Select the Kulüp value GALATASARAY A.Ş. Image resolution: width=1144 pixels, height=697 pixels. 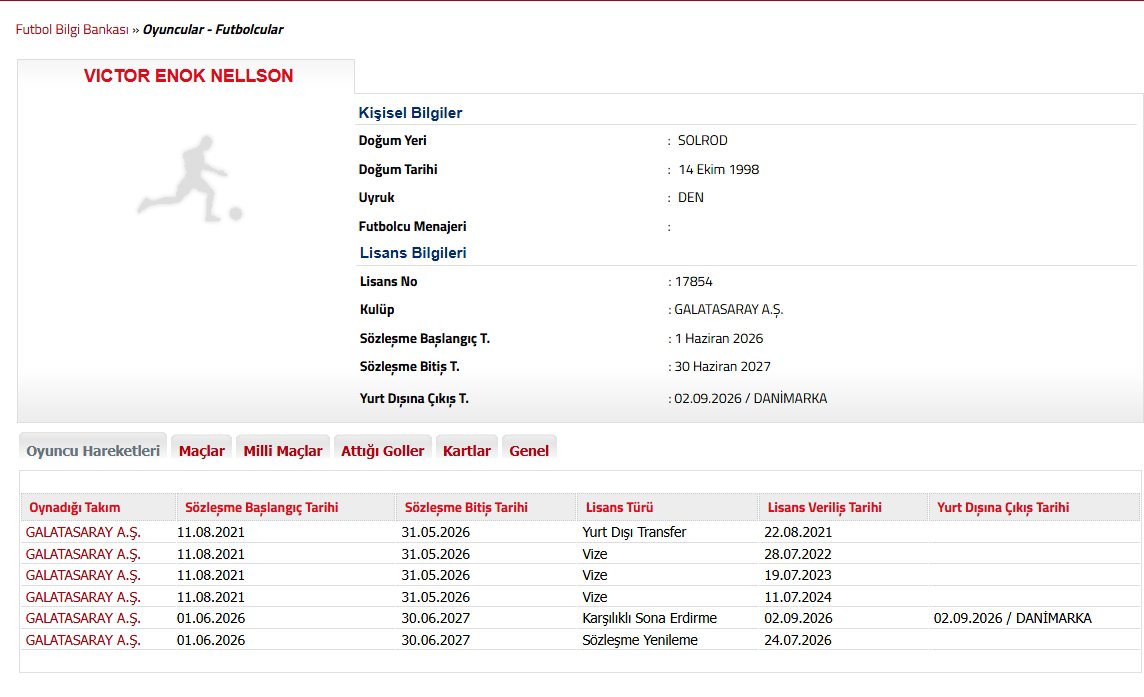pos(728,309)
